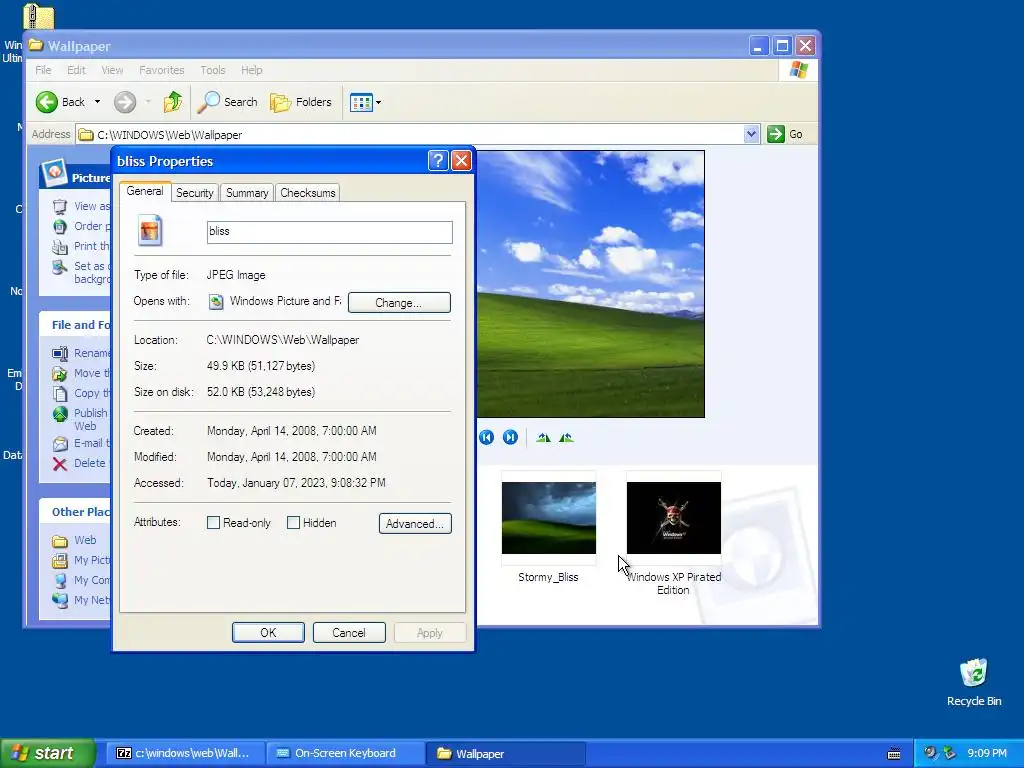
Task: Click the next image button under preview
Action: 510,437
